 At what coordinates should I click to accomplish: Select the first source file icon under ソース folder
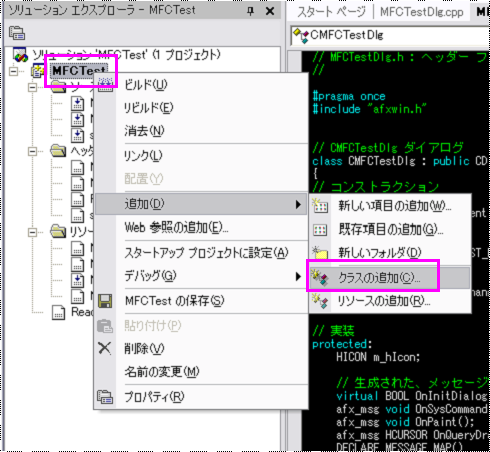tap(77, 104)
